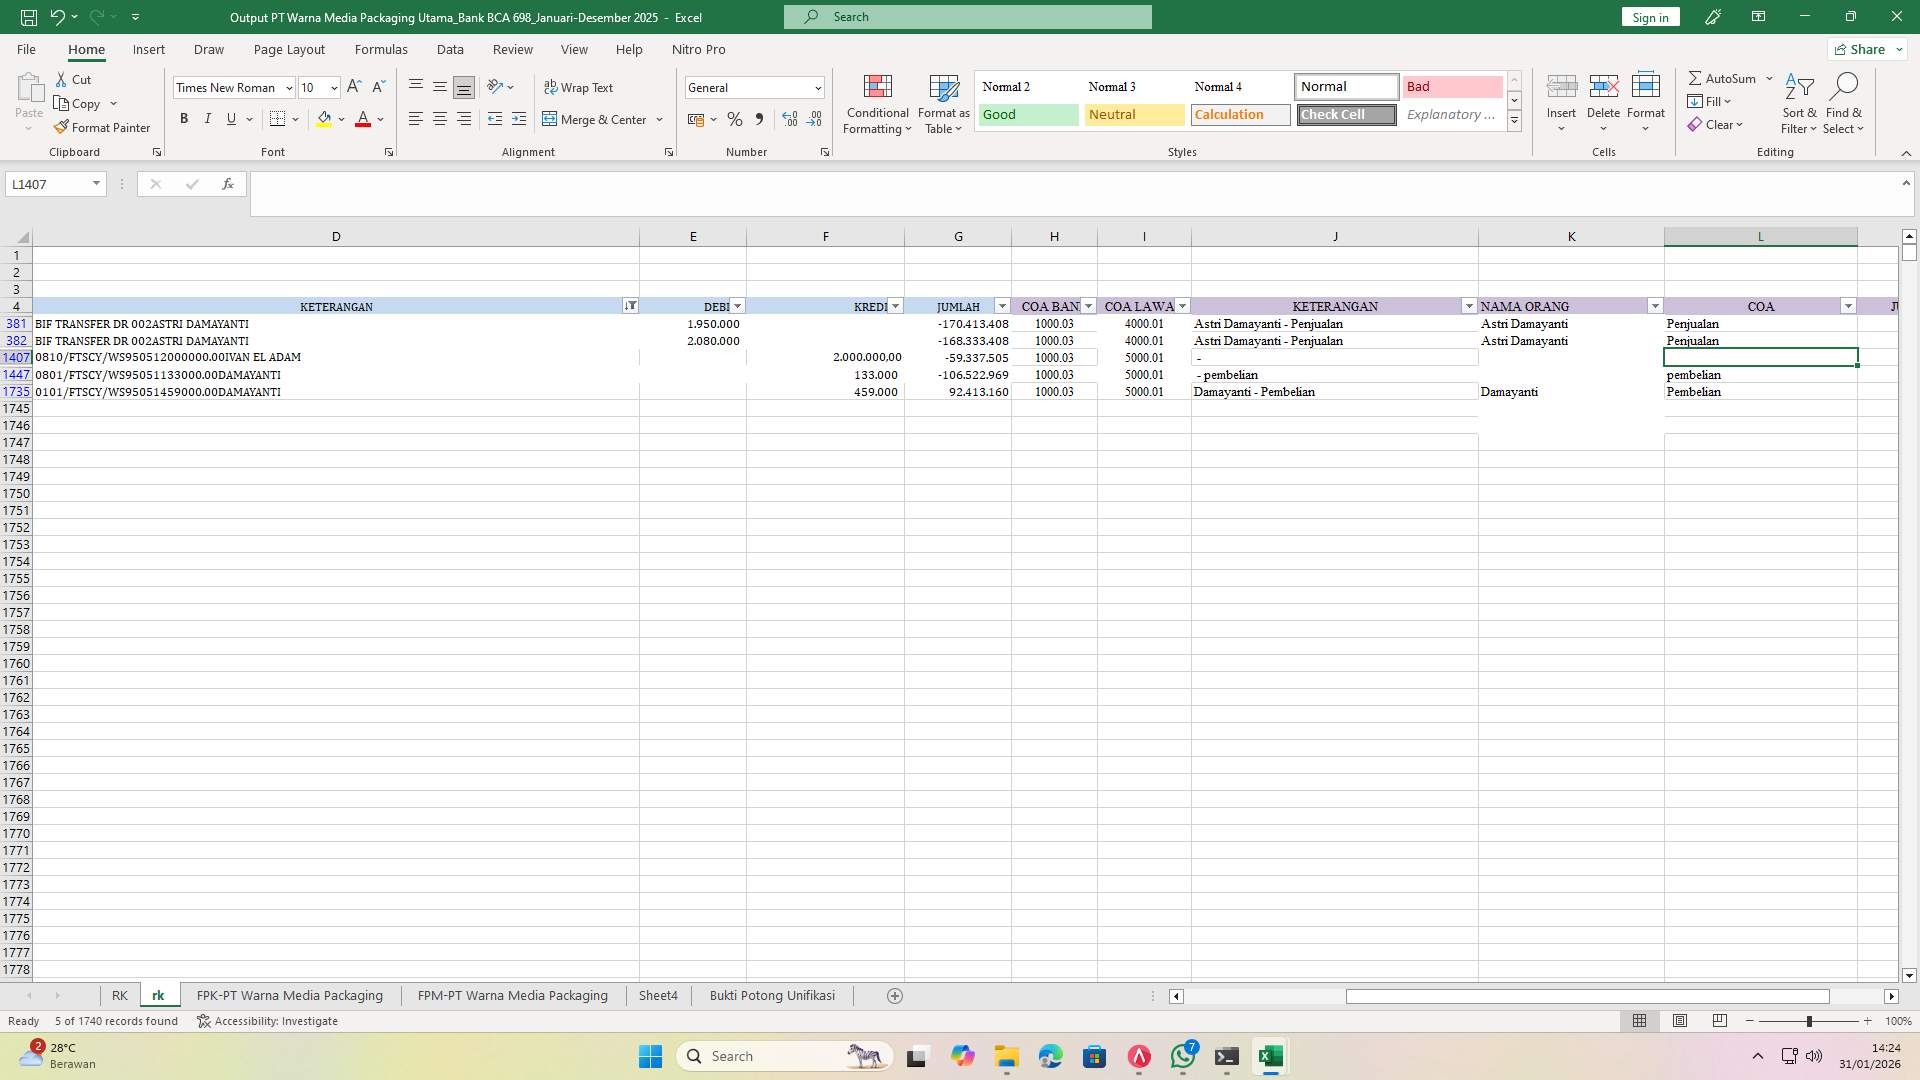Select the Format Painter tool
This screenshot has height=1080, width=1920.
point(103,127)
